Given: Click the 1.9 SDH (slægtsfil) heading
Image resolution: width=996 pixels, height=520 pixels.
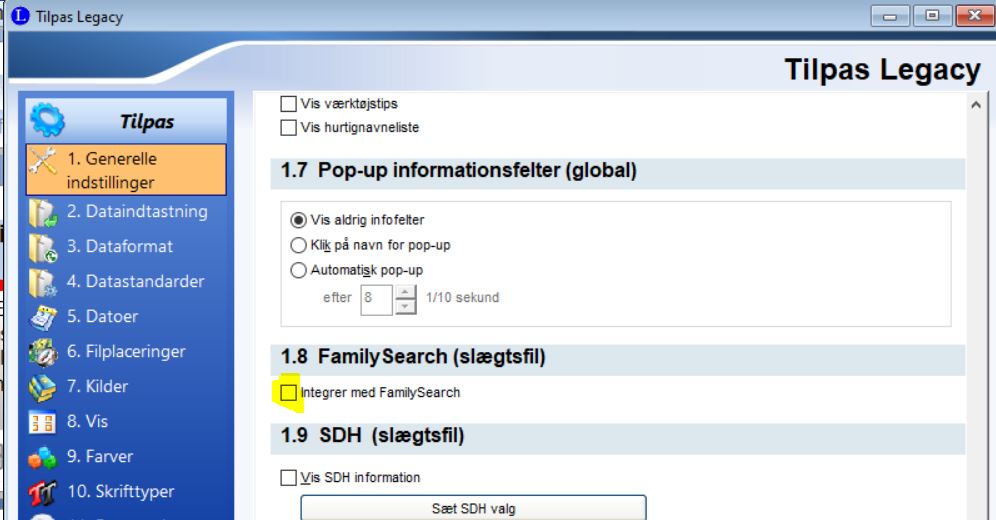Looking at the screenshot, I should click(x=372, y=436).
